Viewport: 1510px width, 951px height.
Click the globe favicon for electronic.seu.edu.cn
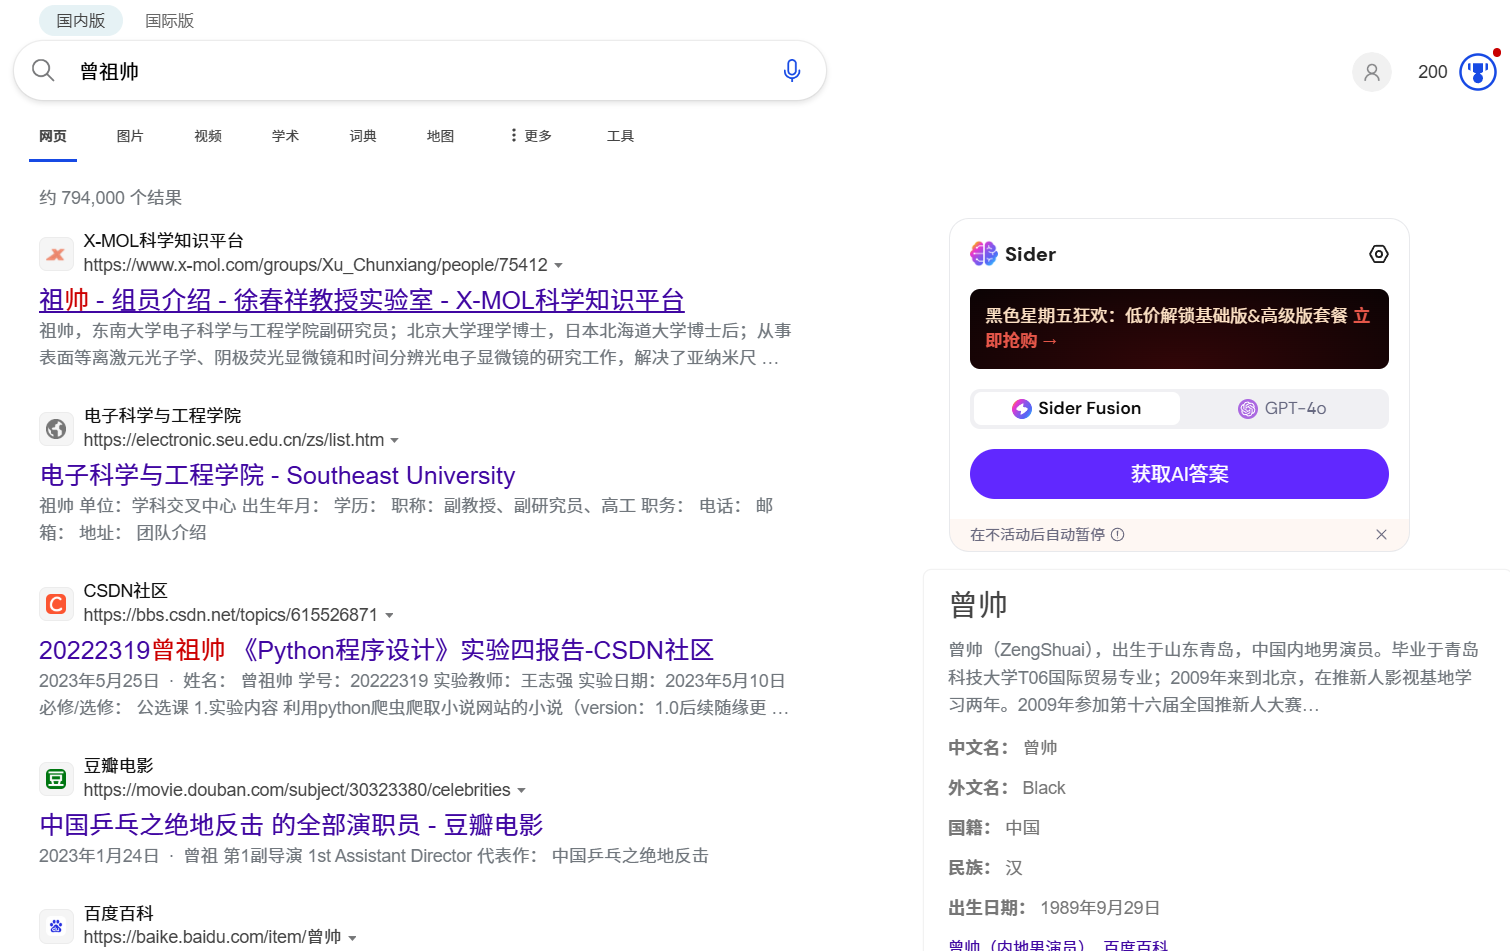tap(56, 429)
